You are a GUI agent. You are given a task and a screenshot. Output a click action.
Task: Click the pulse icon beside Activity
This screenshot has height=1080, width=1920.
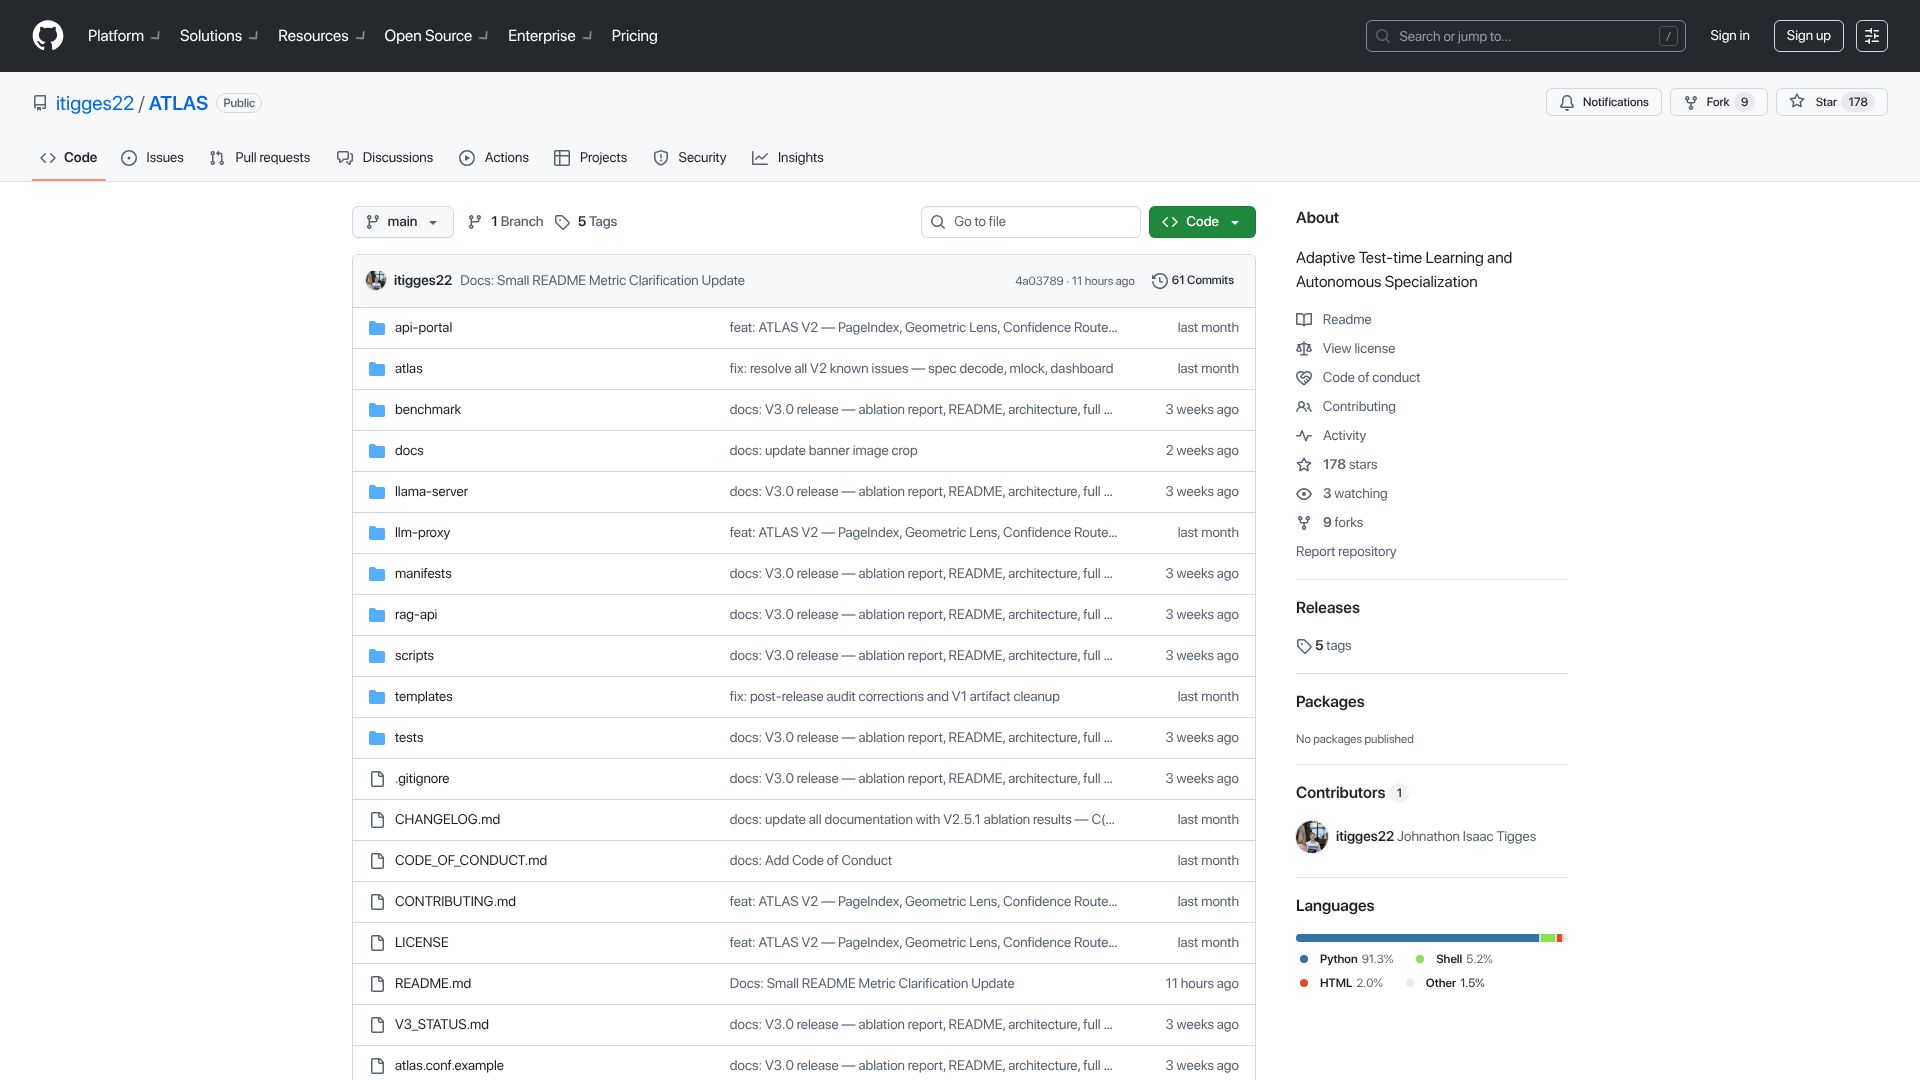coord(1304,436)
